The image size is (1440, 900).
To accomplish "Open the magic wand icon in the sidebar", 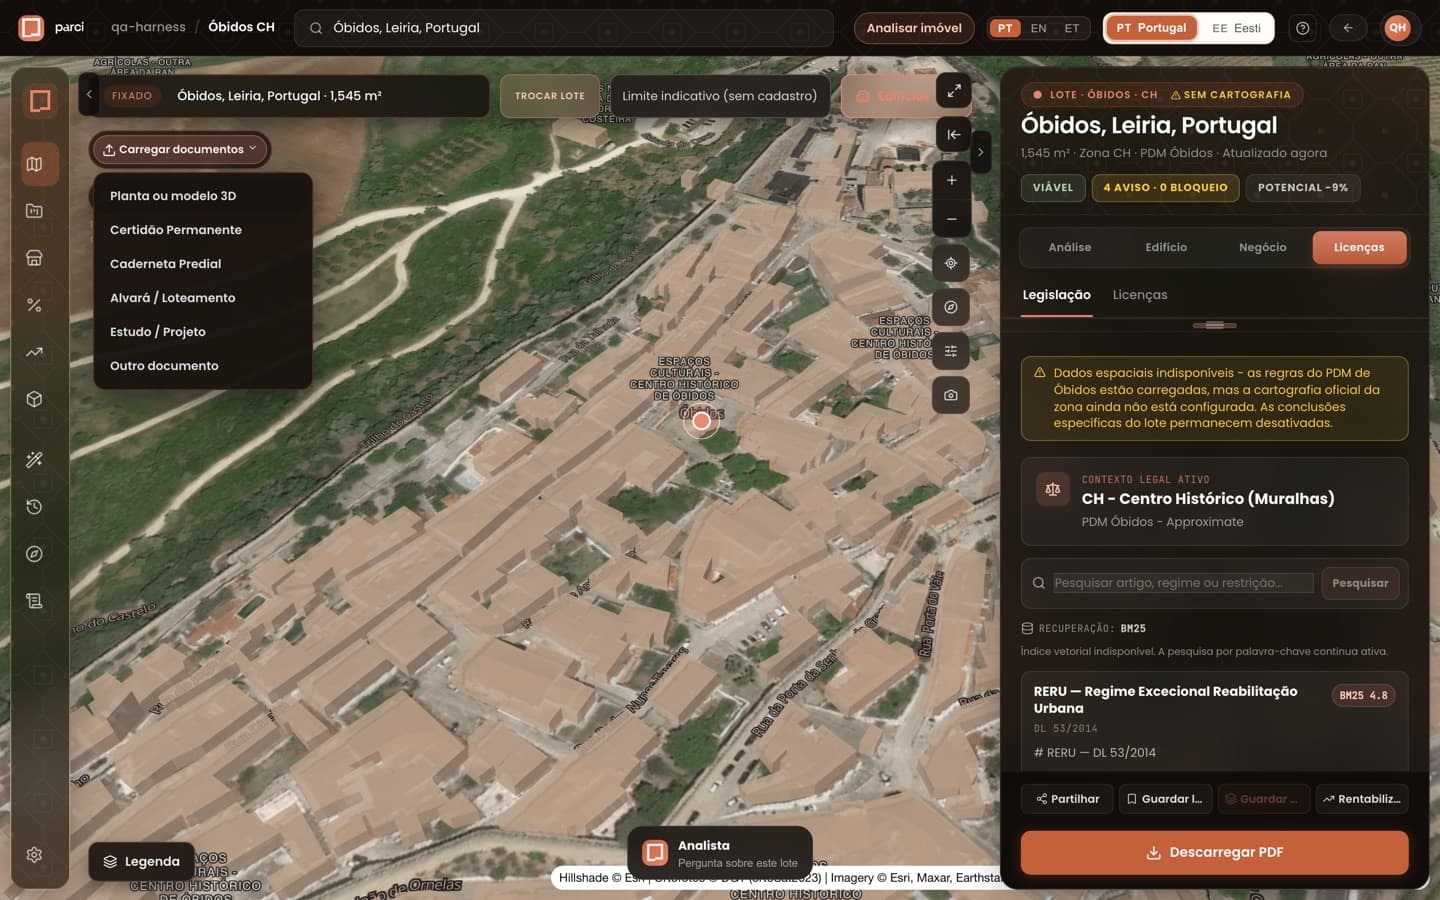I will [35, 460].
